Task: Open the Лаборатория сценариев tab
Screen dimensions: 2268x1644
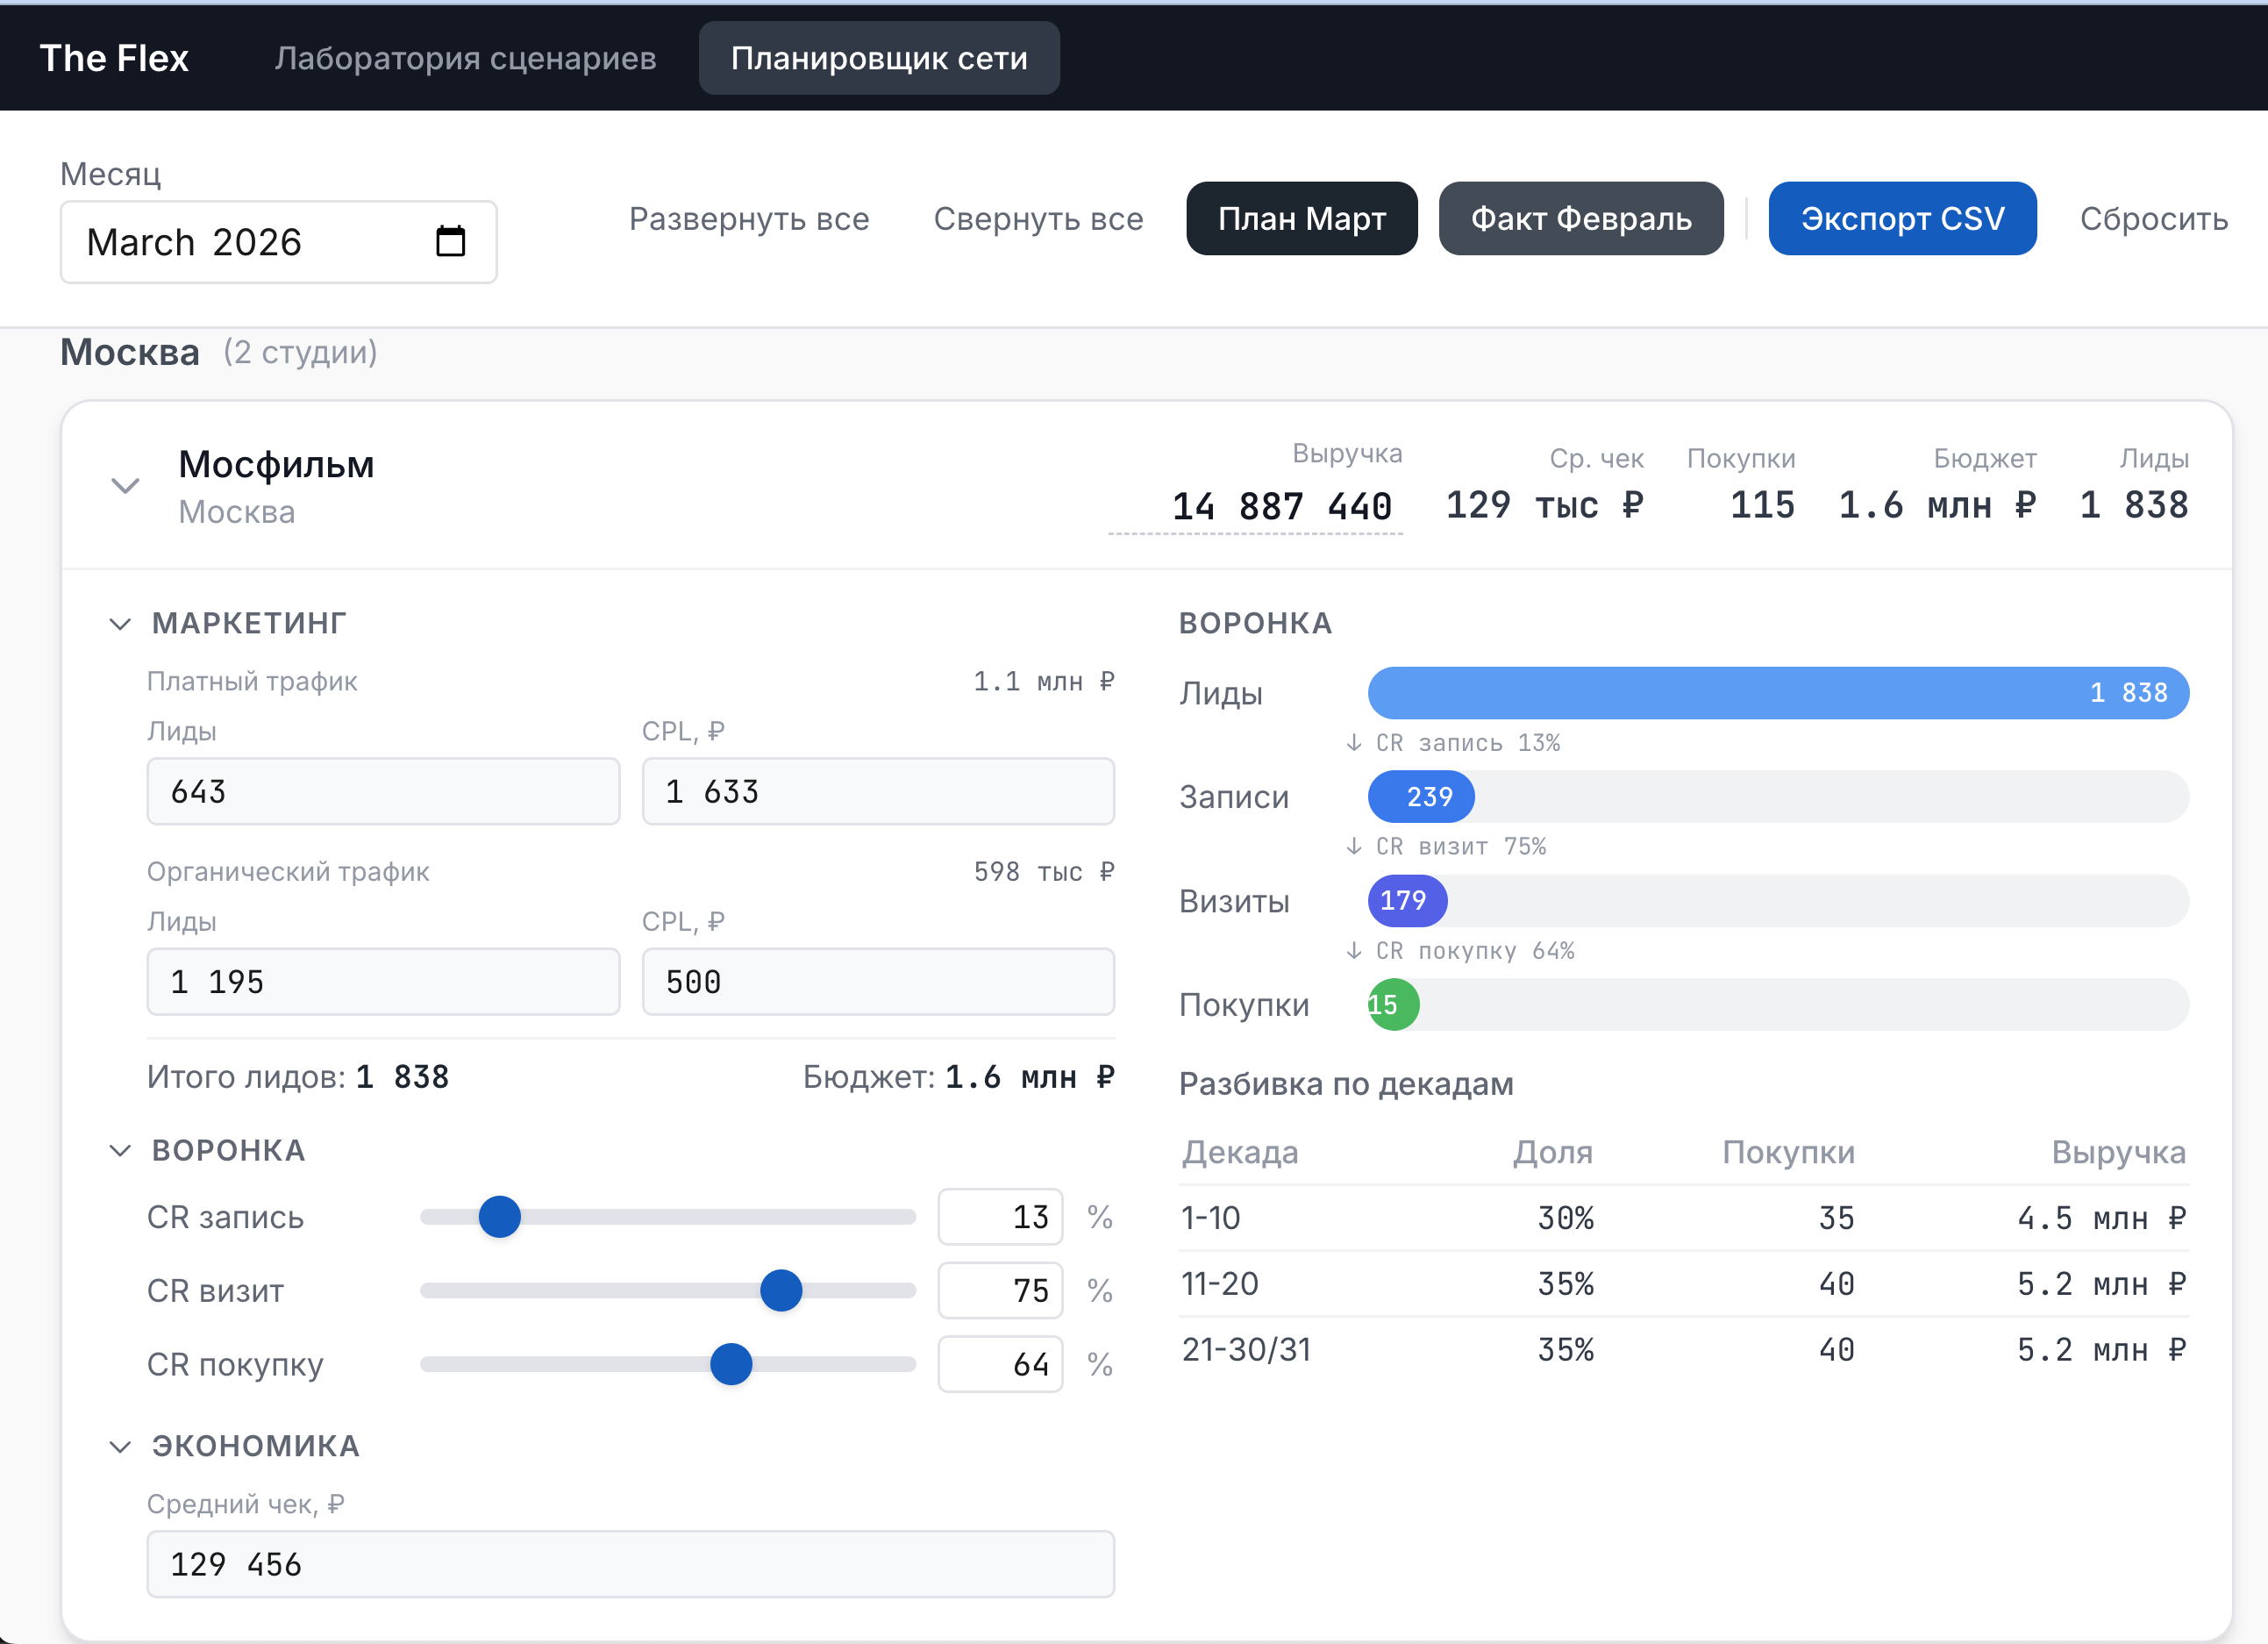Action: coord(465,58)
